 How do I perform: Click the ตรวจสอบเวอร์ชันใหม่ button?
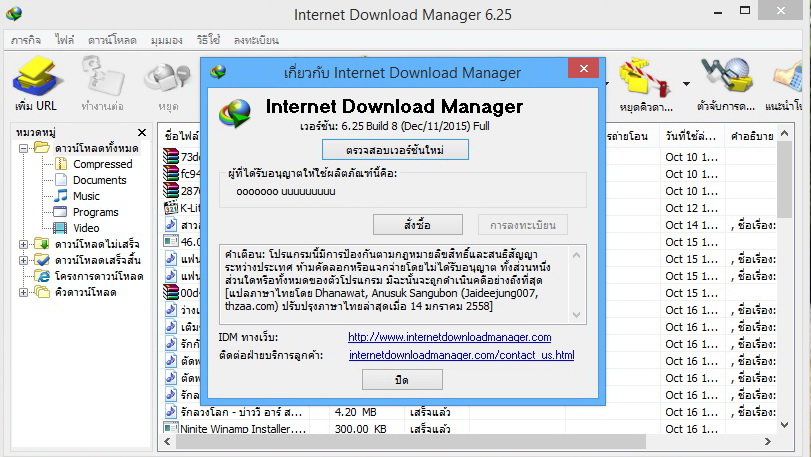click(x=395, y=150)
